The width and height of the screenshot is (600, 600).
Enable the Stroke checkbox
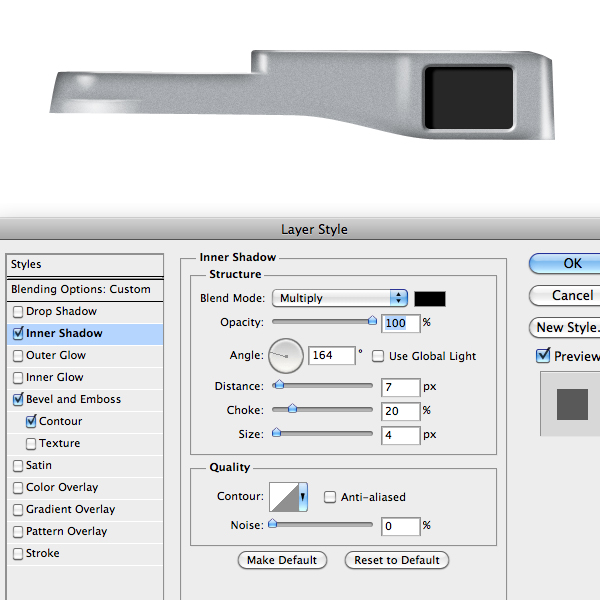(x=18, y=554)
